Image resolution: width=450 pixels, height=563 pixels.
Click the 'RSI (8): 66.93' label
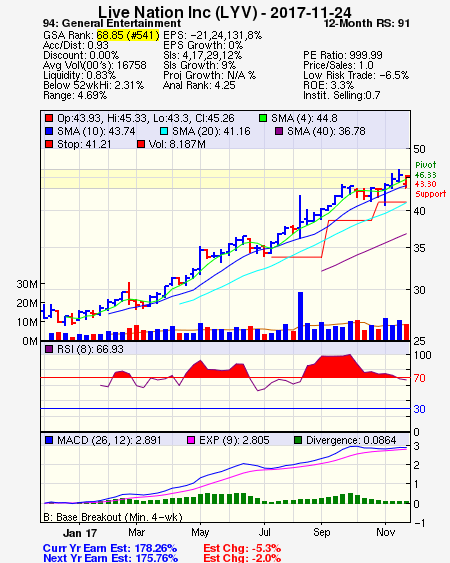point(90,349)
